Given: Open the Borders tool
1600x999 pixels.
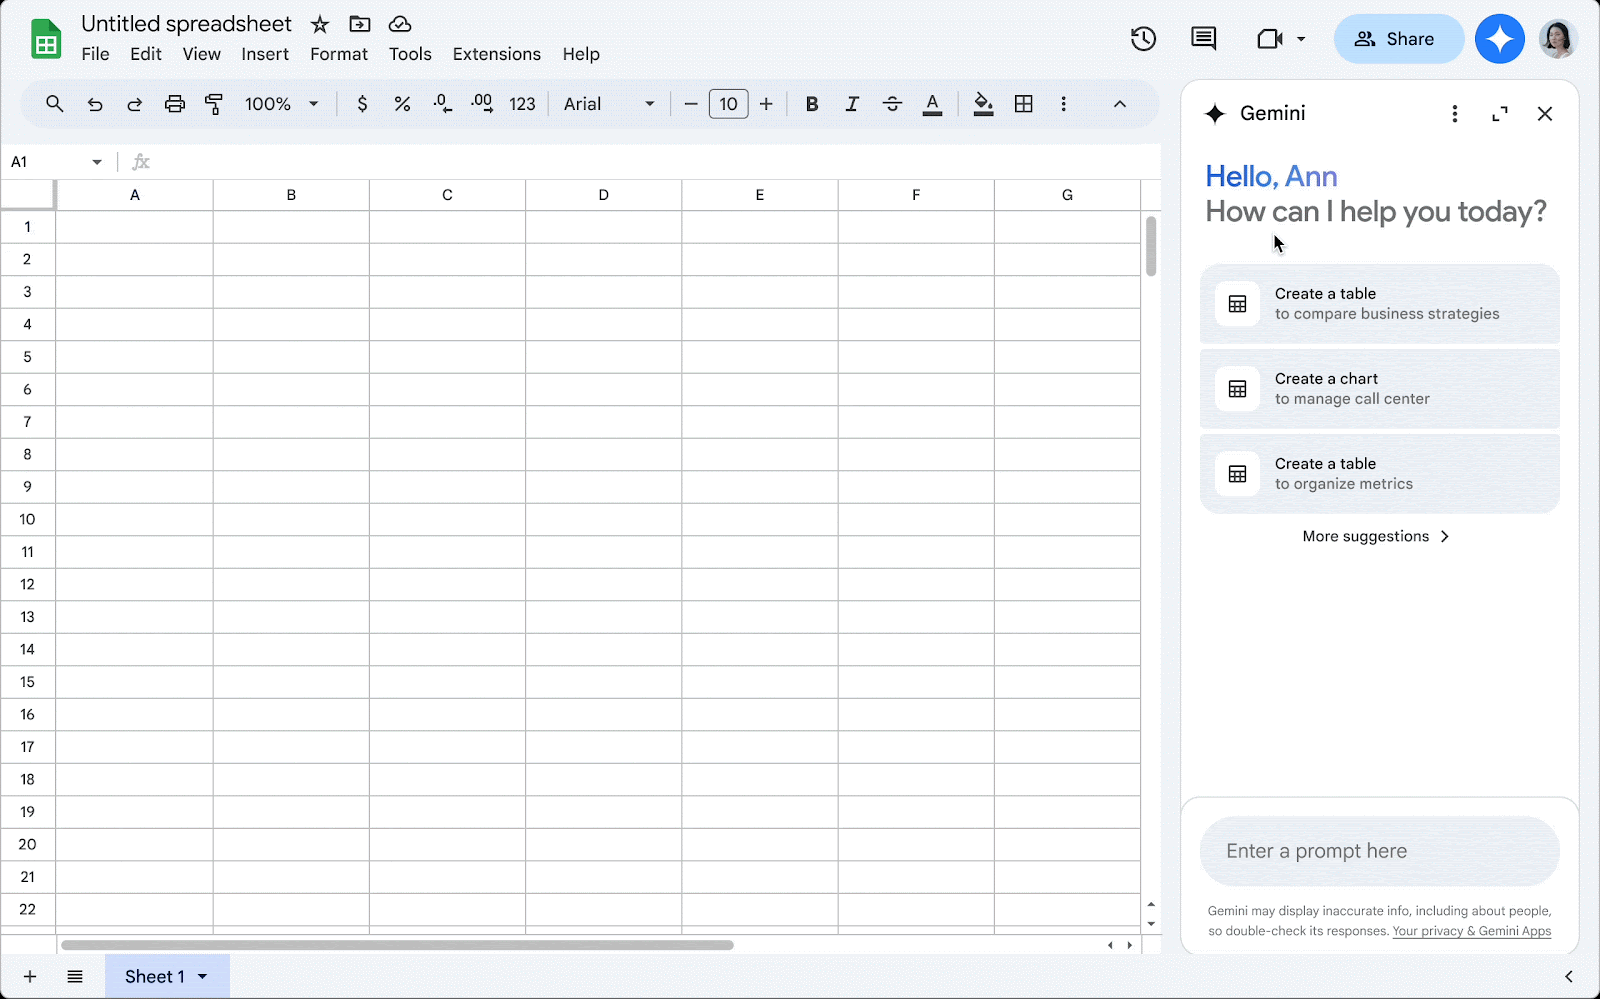Looking at the screenshot, I should (x=1023, y=103).
